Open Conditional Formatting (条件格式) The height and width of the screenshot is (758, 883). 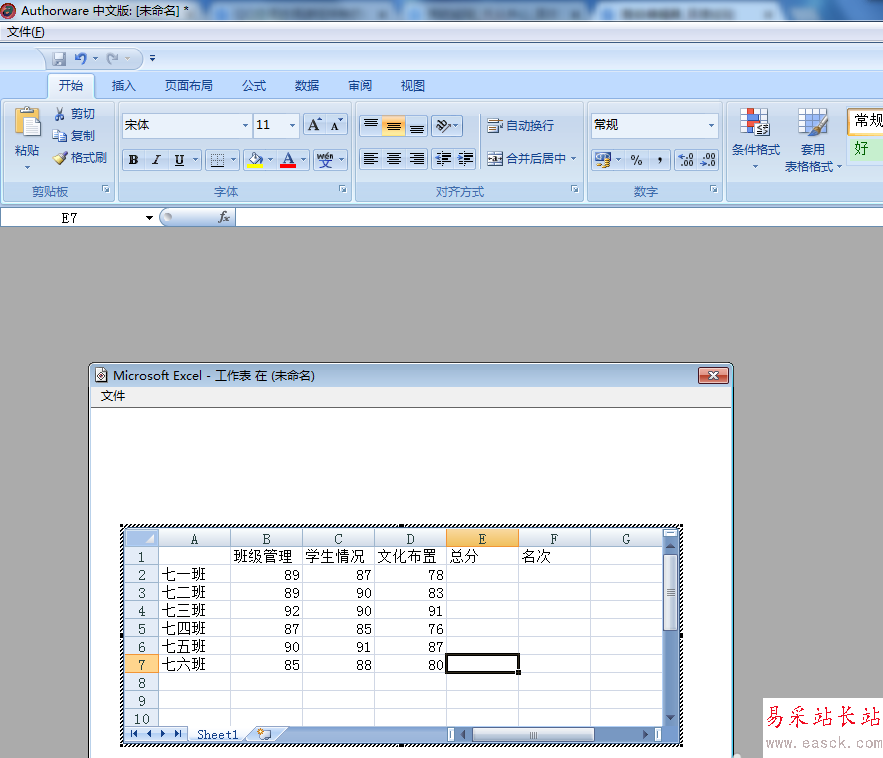pyautogui.click(x=755, y=140)
